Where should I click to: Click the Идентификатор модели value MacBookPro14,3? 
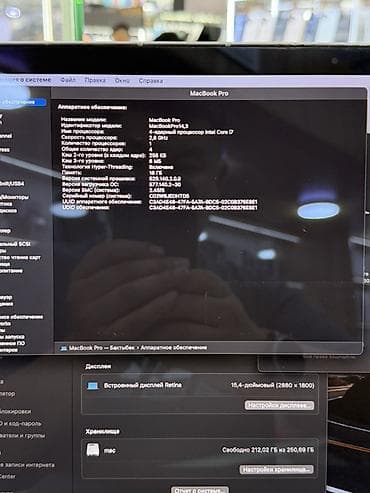[x=168, y=126]
